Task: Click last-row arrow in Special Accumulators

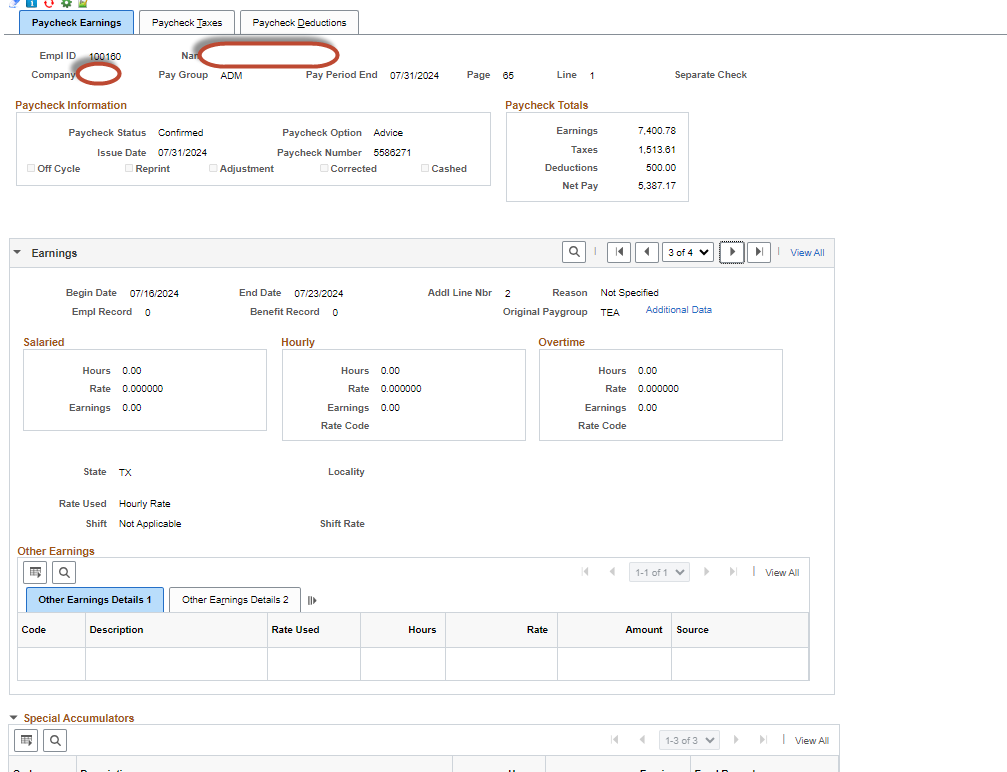Action: pos(763,740)
